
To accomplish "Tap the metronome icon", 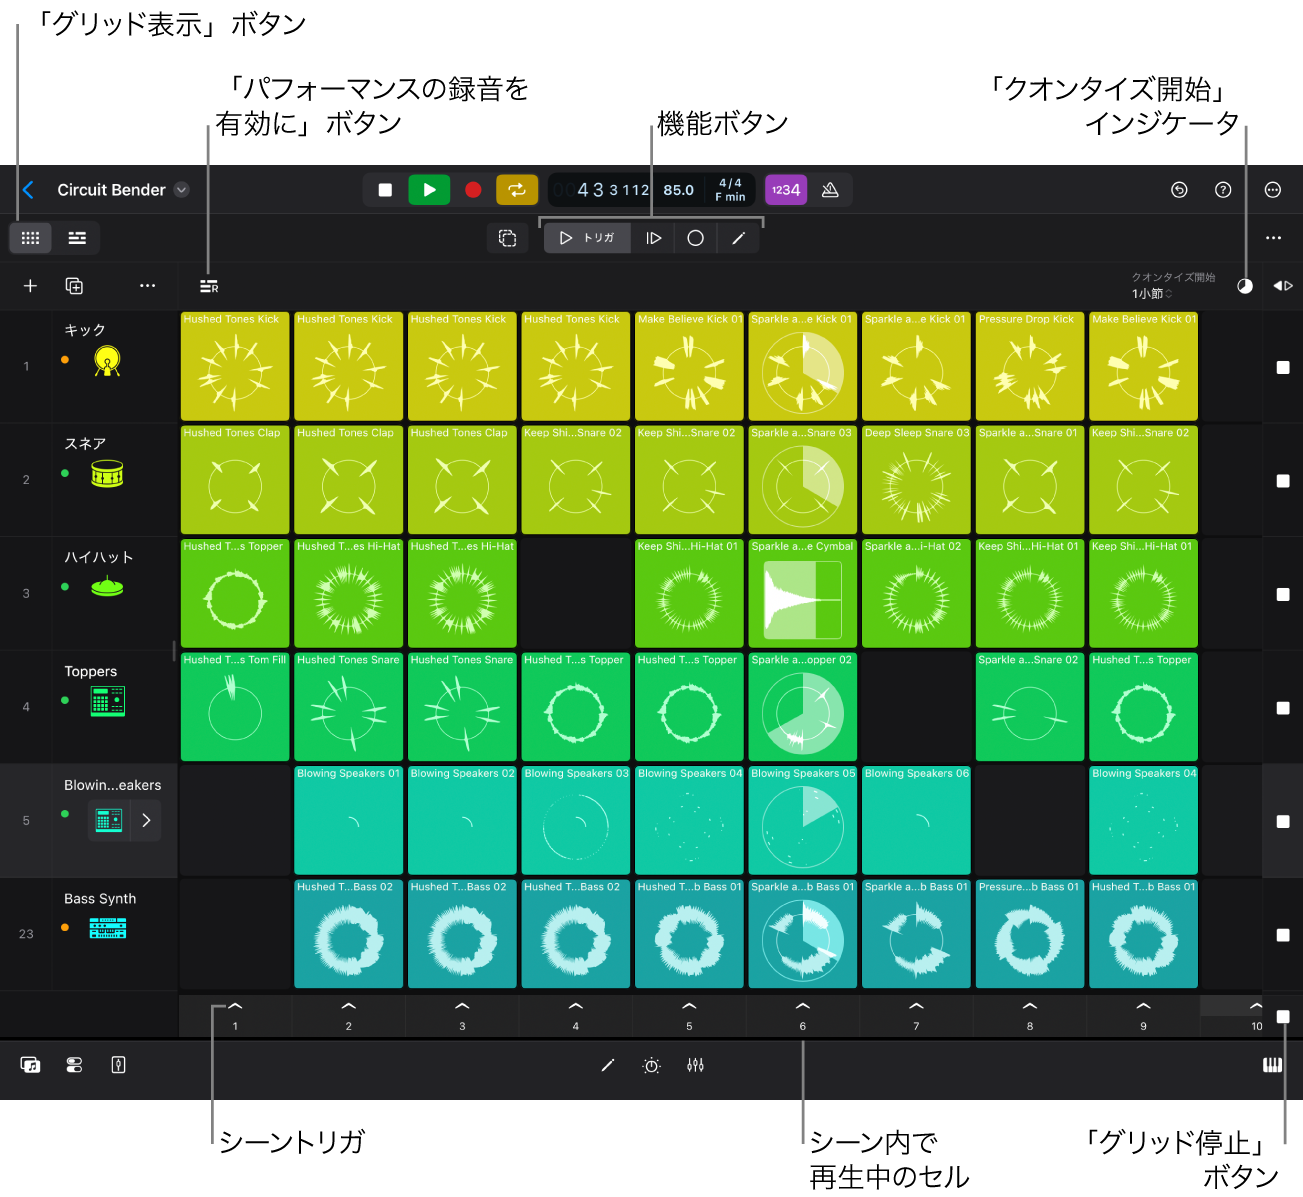I will (x=830, y=189).
